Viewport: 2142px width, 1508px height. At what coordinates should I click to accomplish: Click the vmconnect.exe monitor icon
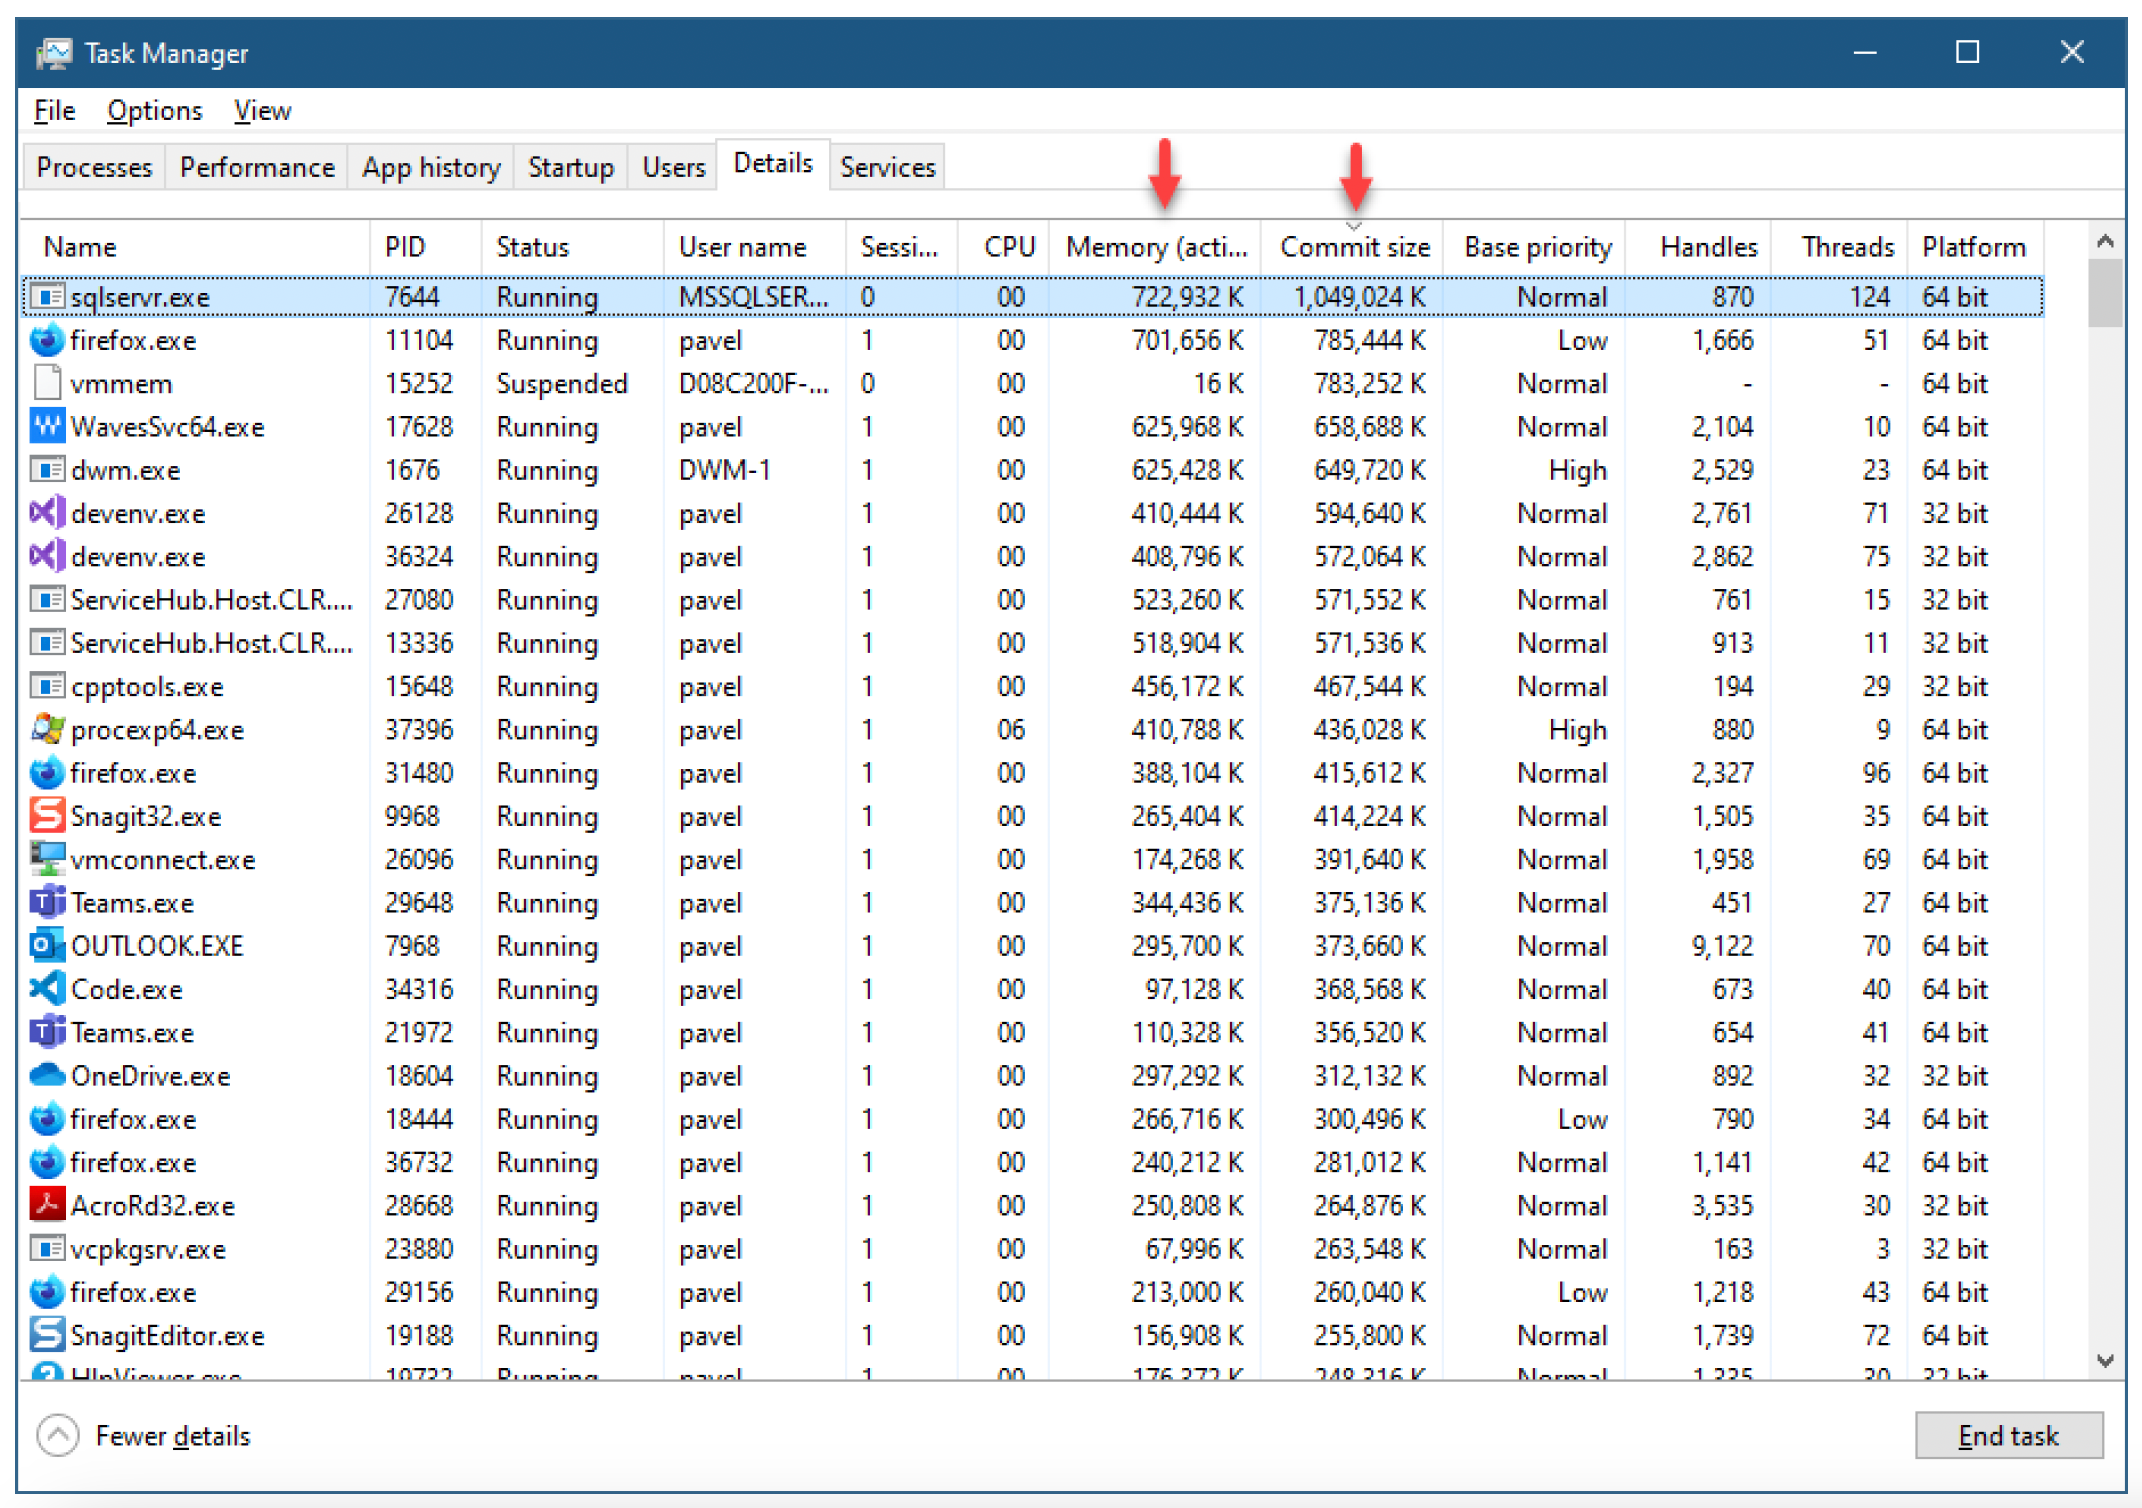point(47,859)
